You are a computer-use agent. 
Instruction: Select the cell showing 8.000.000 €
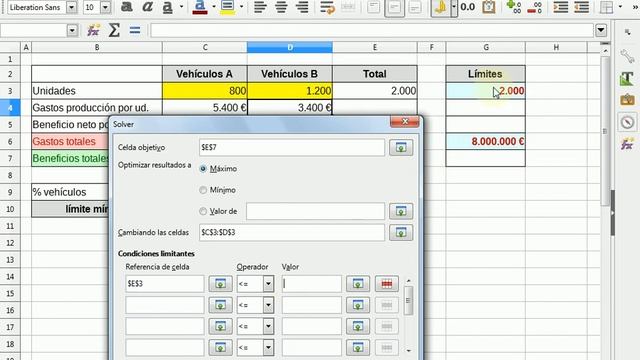(x=486, y=141)
